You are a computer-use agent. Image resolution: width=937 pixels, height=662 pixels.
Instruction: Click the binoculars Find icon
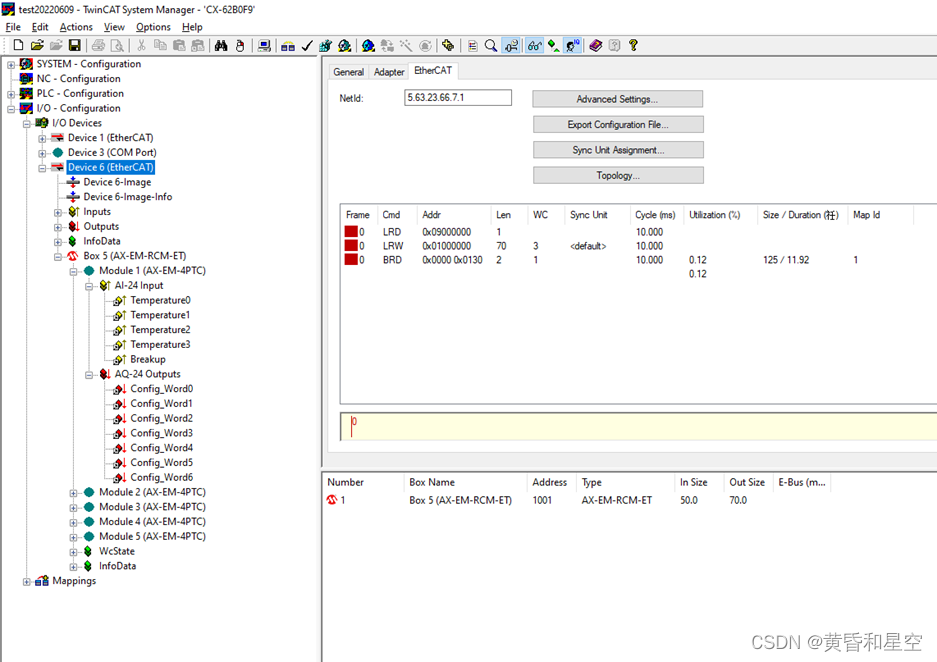221,45
